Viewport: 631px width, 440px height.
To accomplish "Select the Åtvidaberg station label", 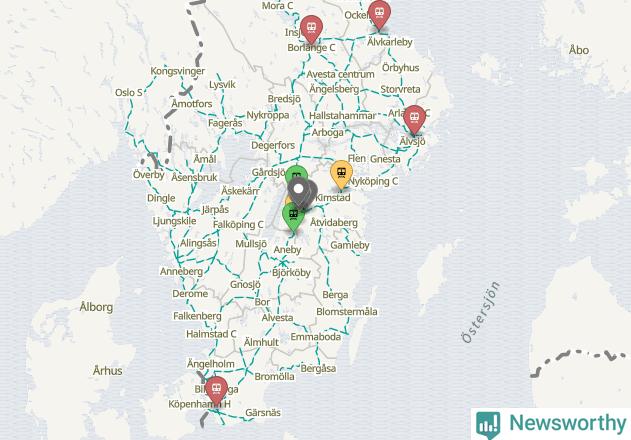I will [334, 223].
